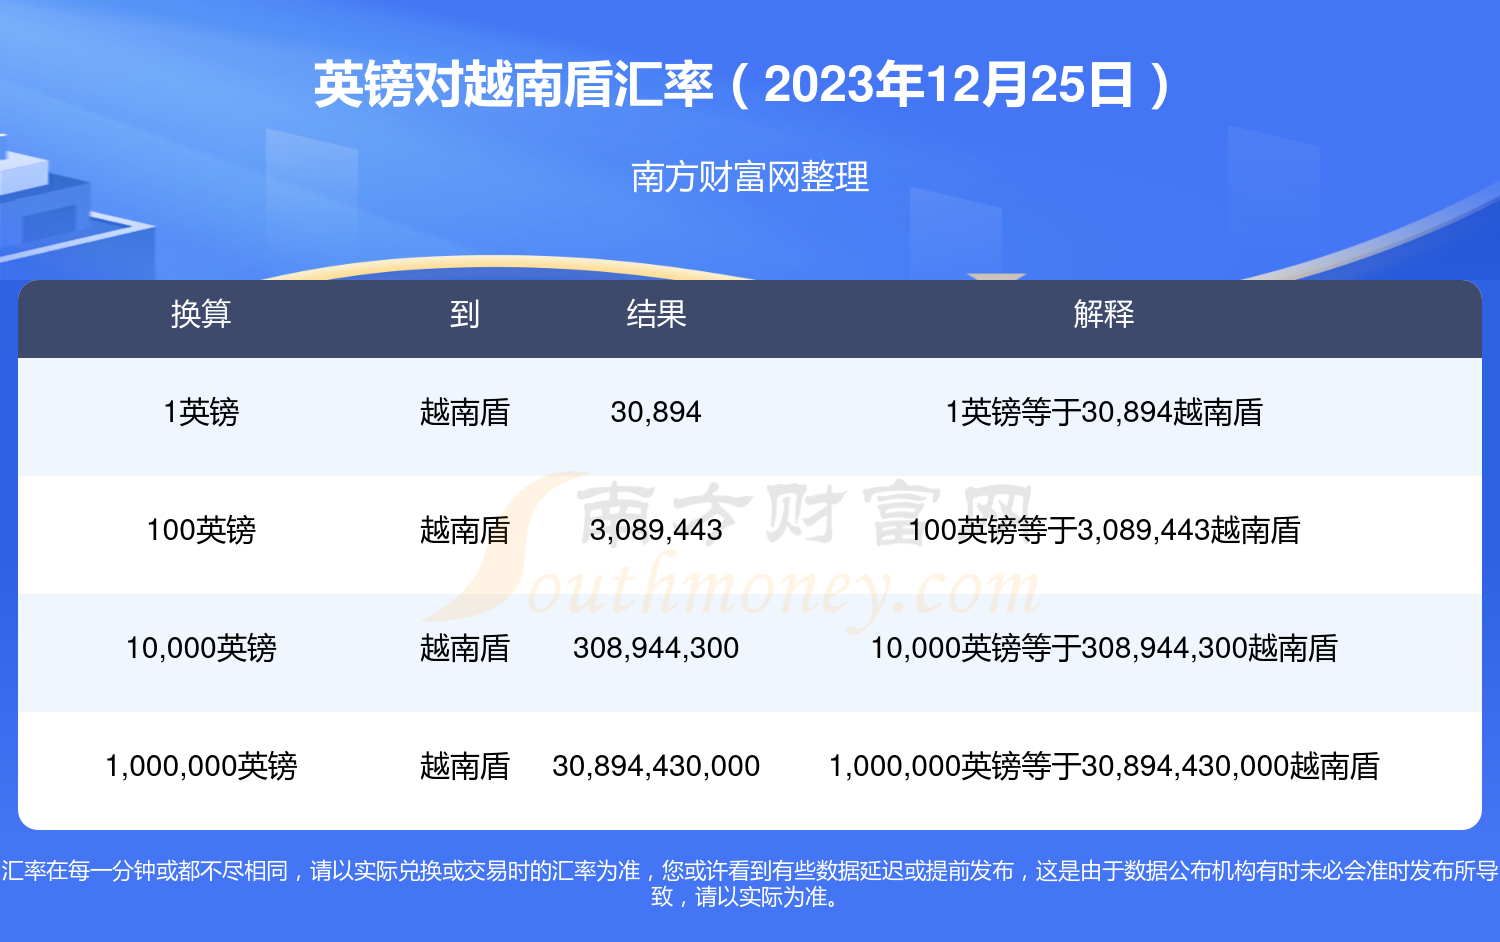Select the 换算 column header
The height and width of the screenshot is (942, 1500).
201,314
